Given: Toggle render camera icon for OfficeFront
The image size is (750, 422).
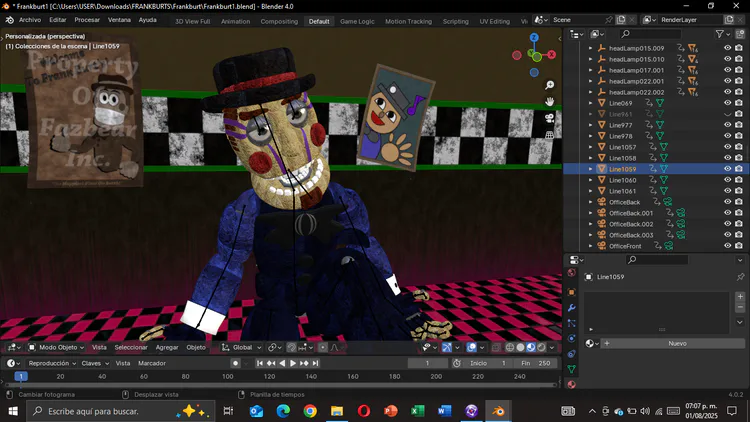Looking at the screenshot, I should click(x=739, y=246).
